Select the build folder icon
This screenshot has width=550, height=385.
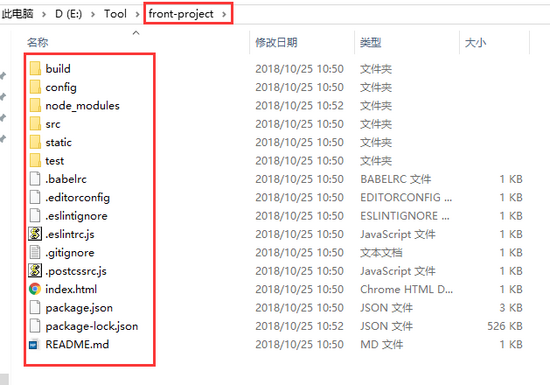tap(35, 68)
